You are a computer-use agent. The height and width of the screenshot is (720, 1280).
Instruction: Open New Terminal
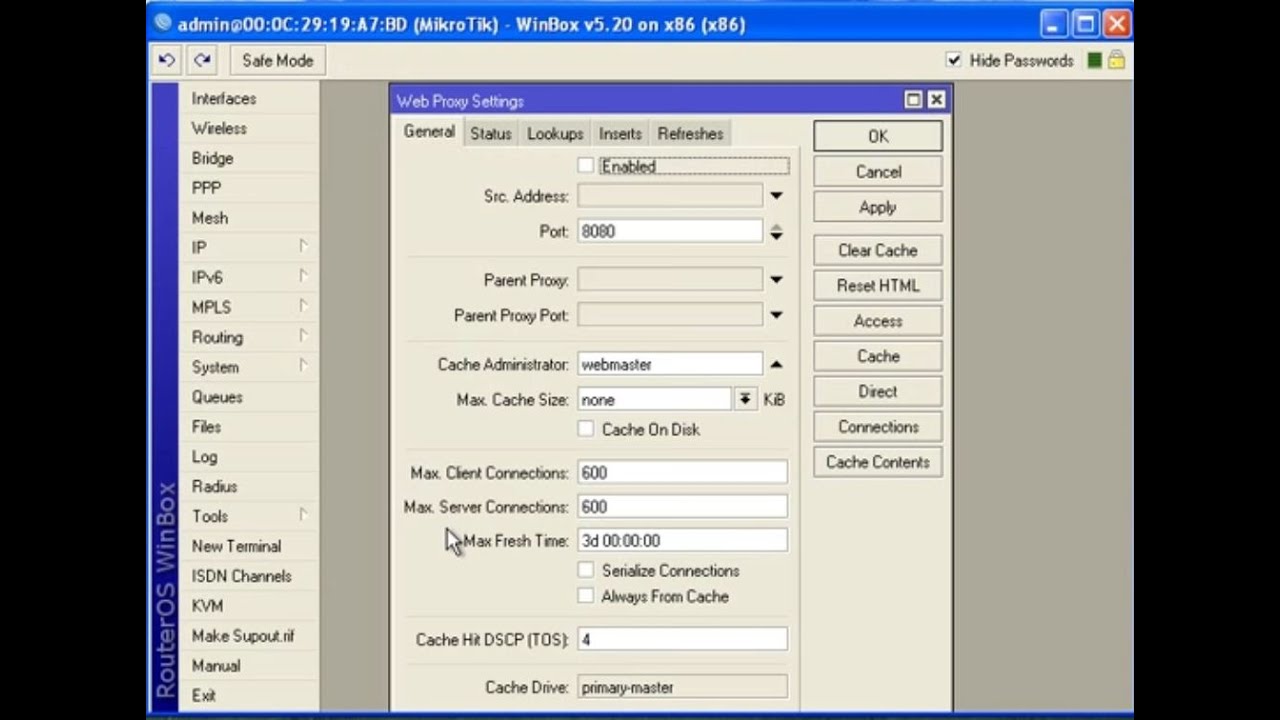click(x=236, y=546)
